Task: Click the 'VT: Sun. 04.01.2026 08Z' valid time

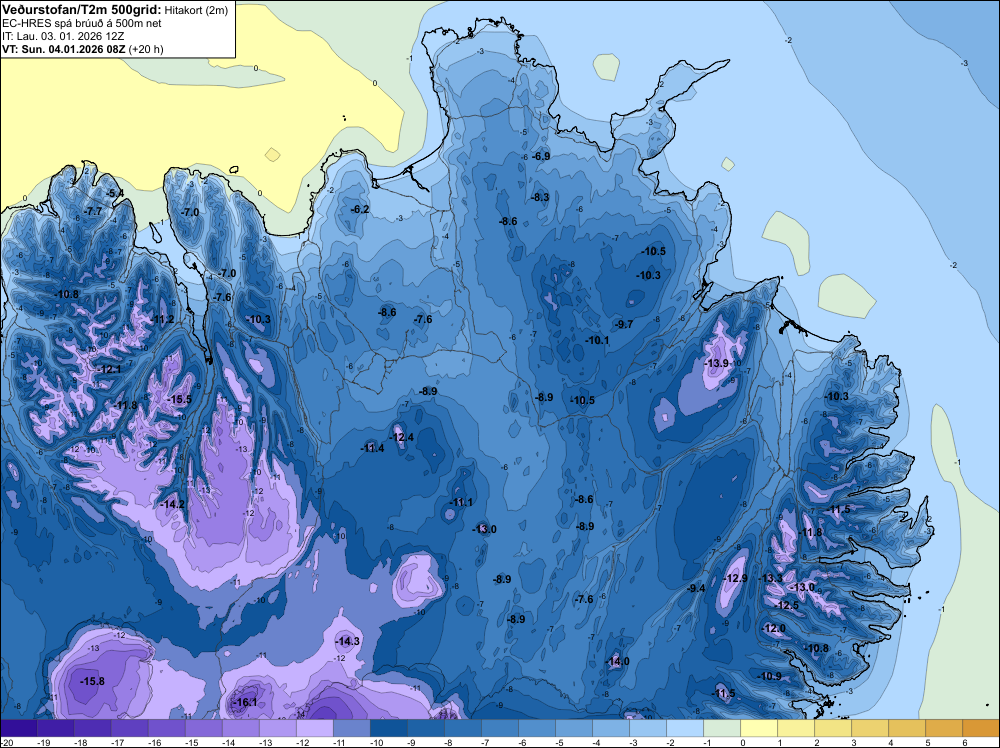Action: (x=64, y=49)
